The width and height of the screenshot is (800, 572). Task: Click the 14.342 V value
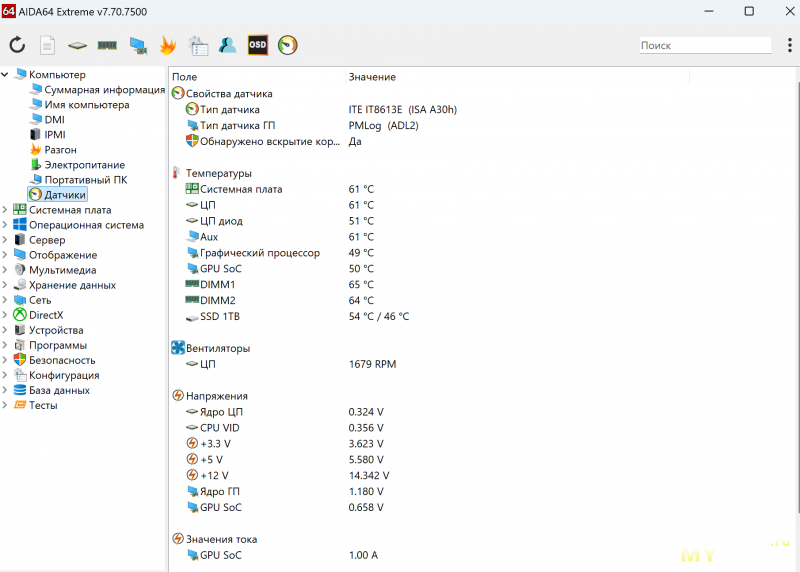pyautogui.click(x=369, y=475)
